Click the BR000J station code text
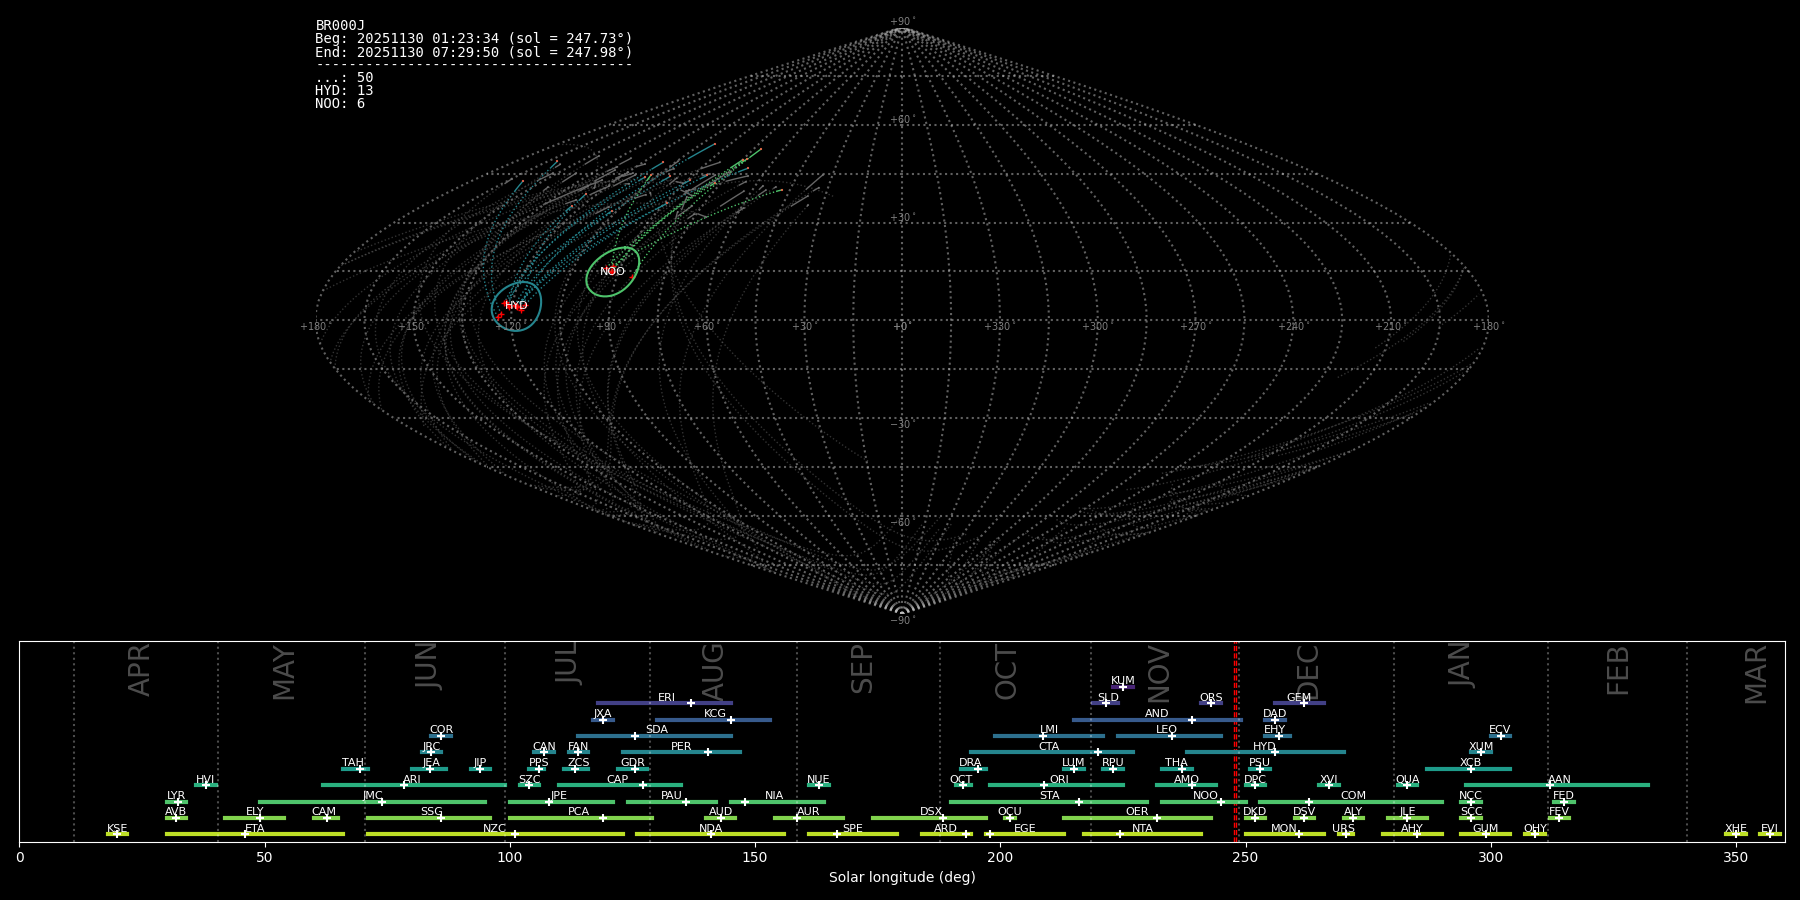The image size is (1800, 900). point(340,26)
